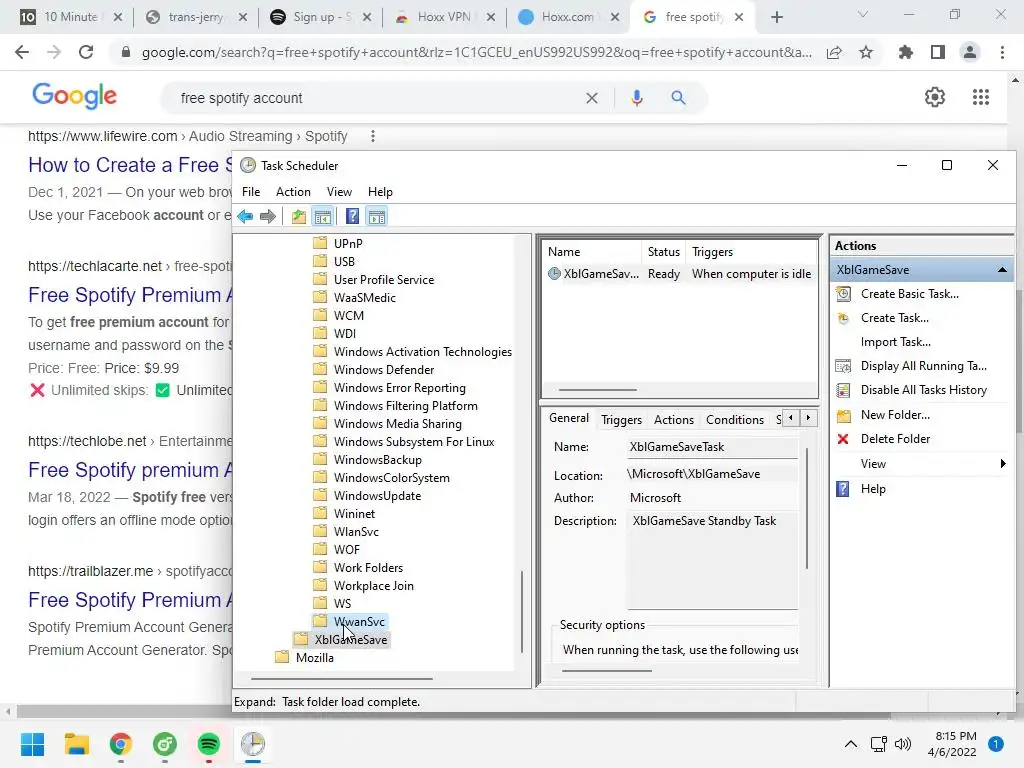Click the Triggers column header
The height and width of the screenshot is (768, 1024).
click(x=751, y=252)
